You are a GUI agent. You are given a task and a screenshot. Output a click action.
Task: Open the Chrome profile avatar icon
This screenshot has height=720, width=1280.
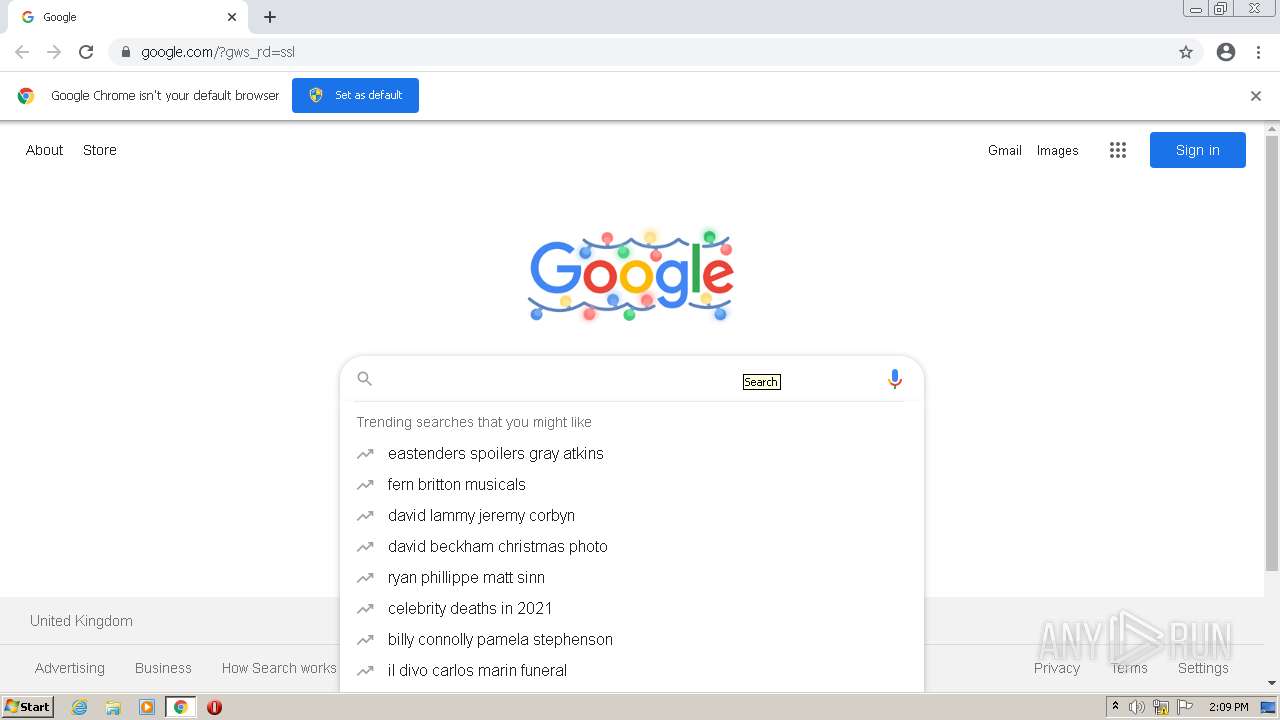[x=1226, y=52]
